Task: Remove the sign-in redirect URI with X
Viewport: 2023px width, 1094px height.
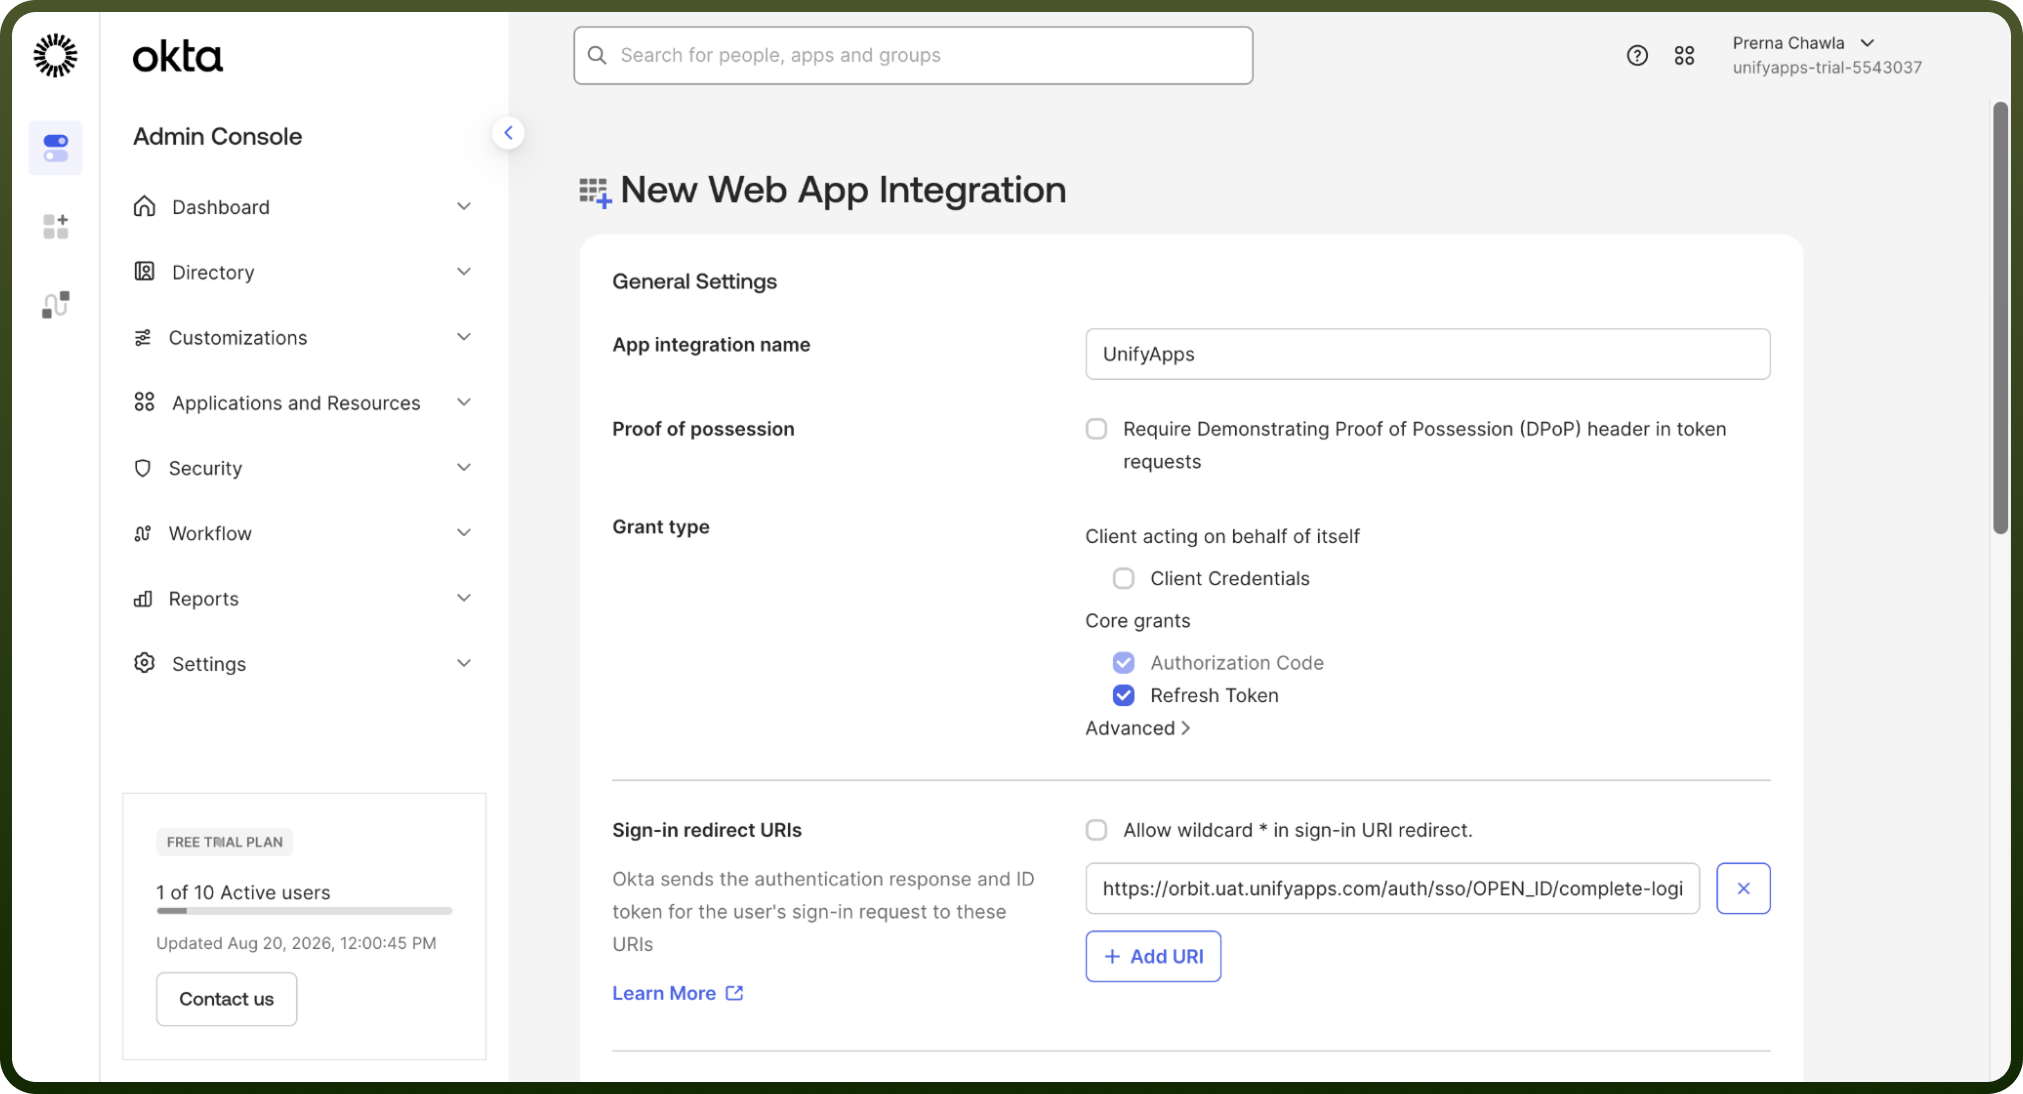Action: (x=1743, y=888)
